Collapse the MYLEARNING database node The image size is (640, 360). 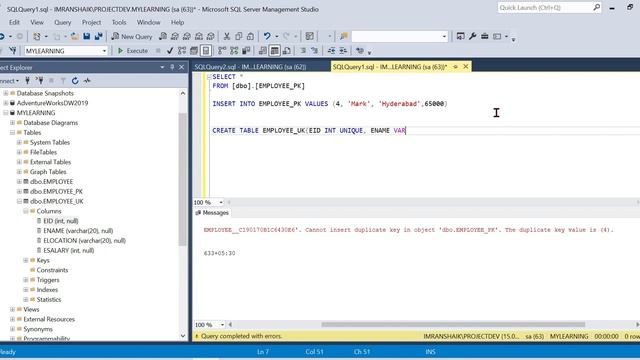6,113
